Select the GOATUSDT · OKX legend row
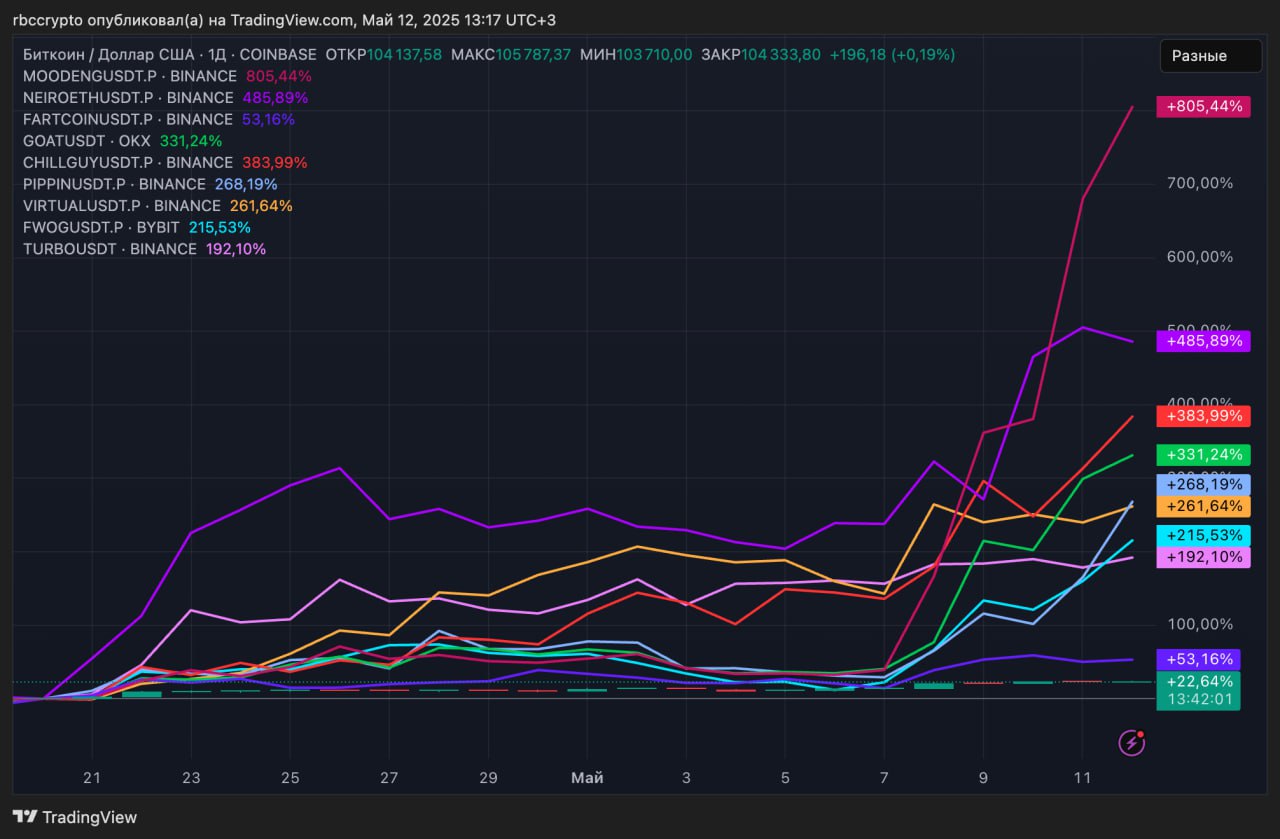 click(122, 141)
